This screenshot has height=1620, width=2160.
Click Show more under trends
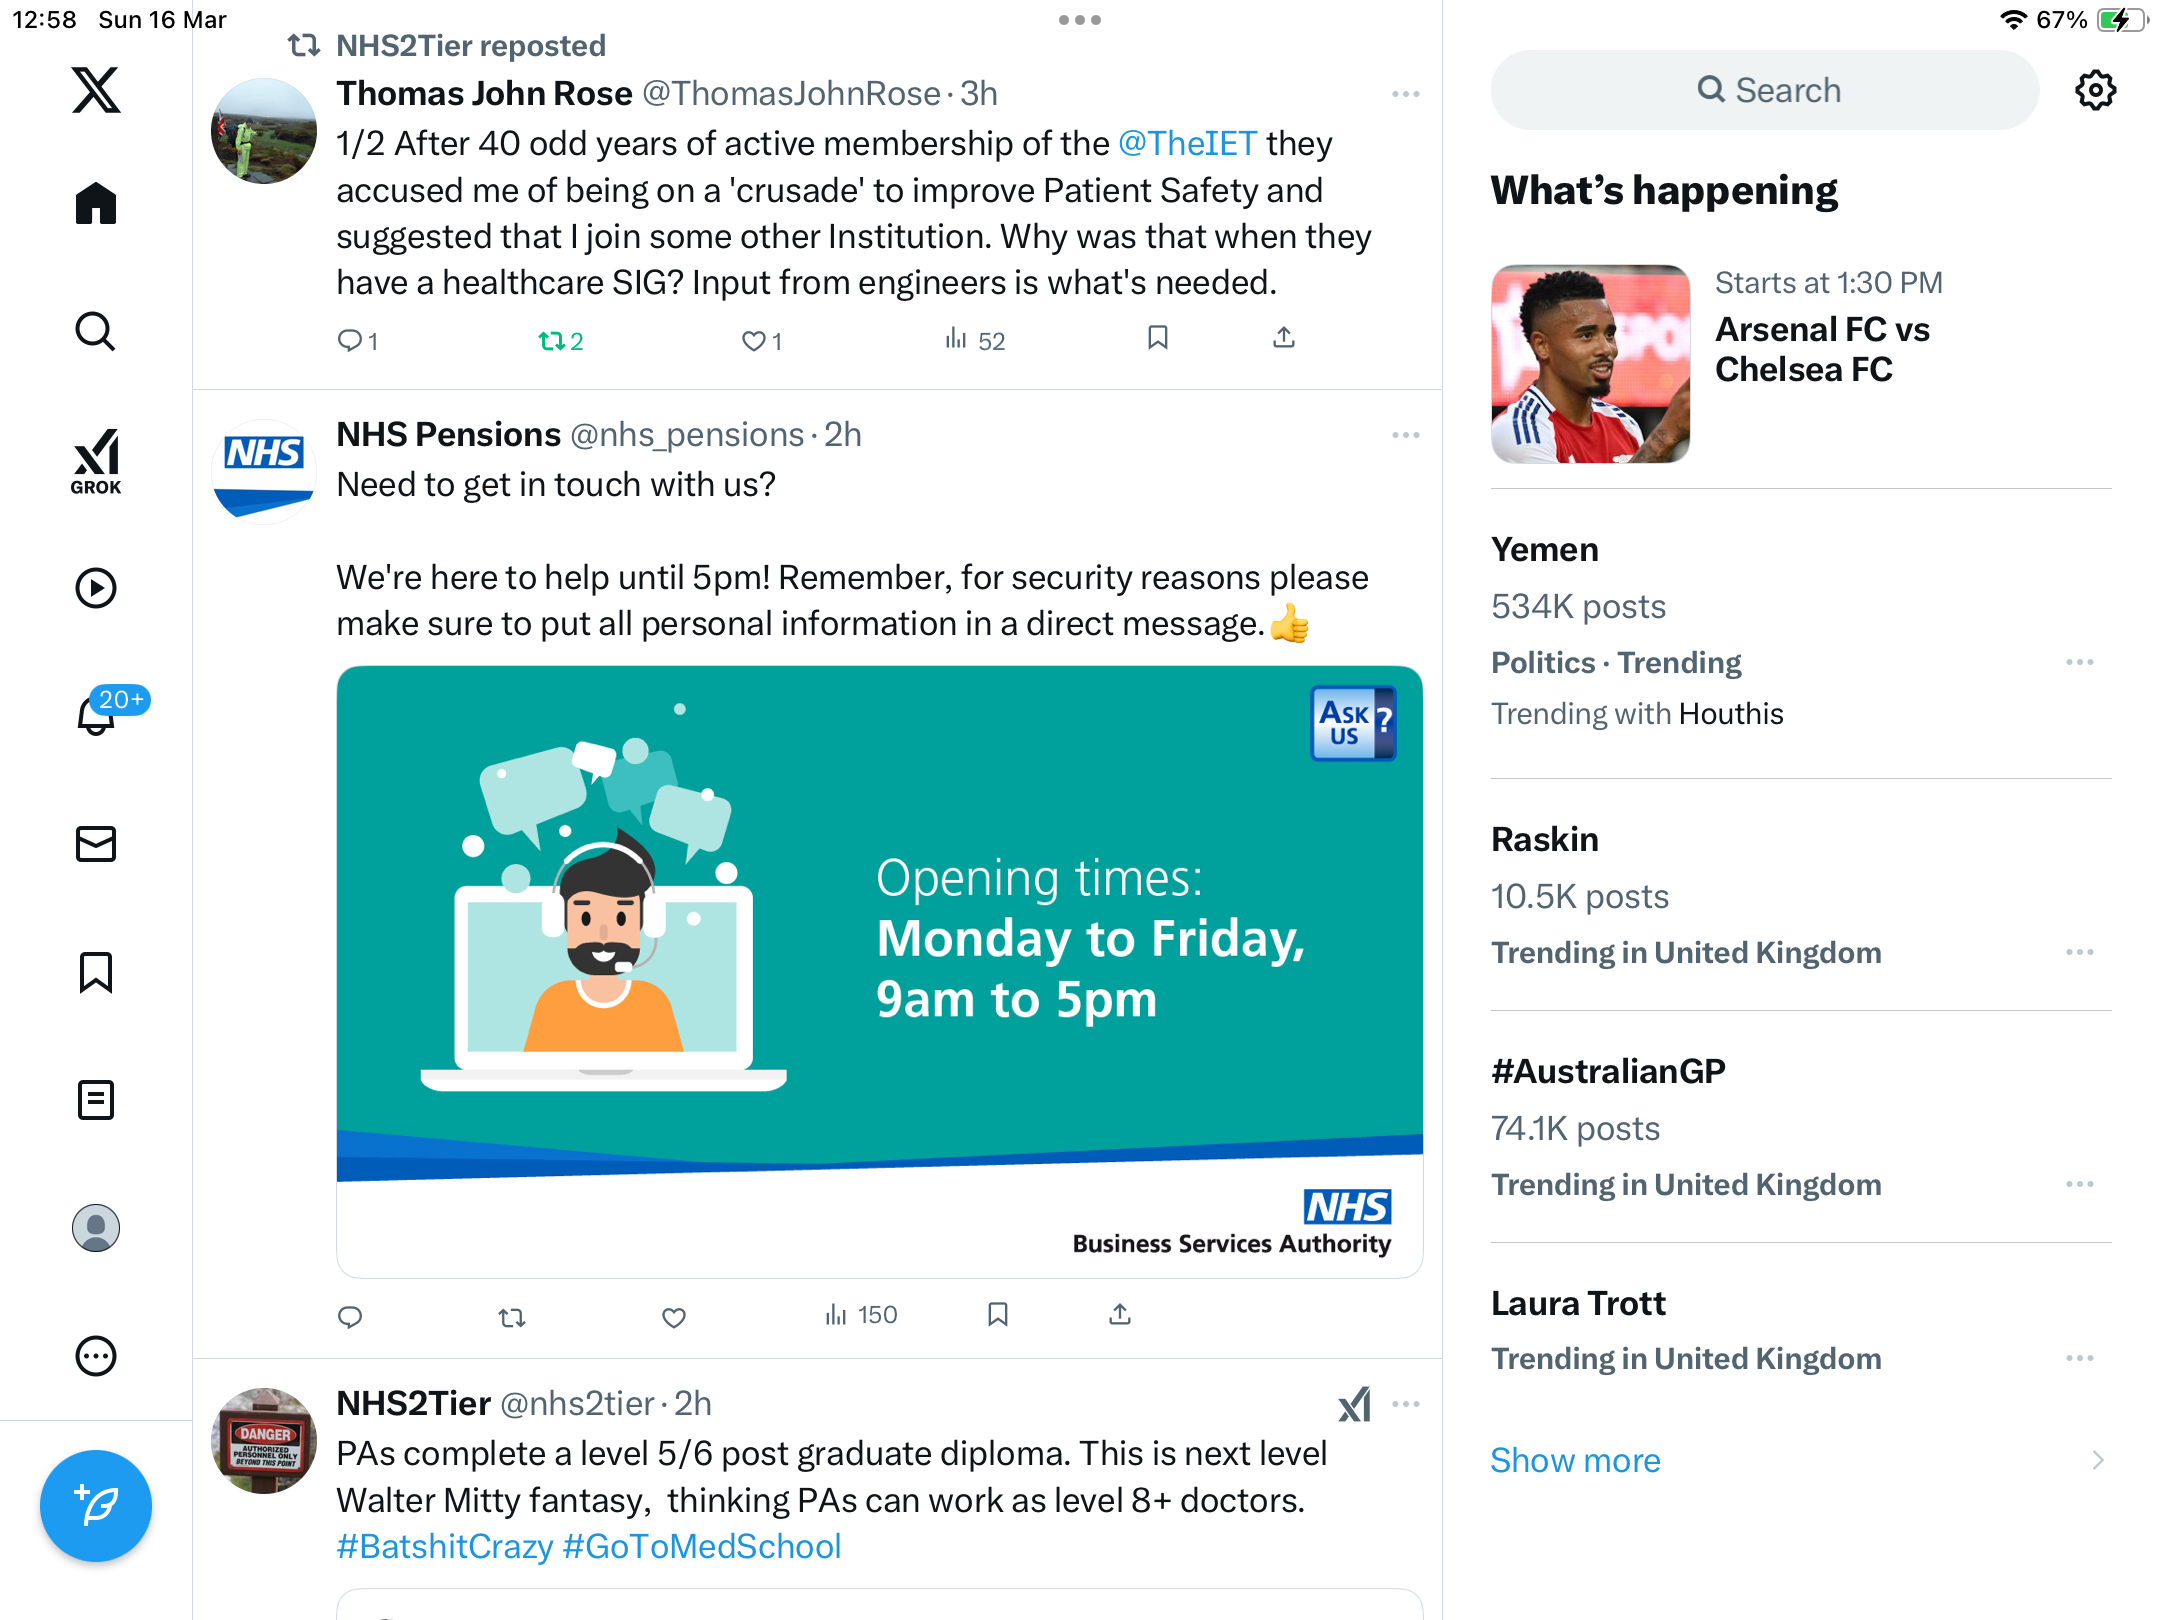[x=1575, y=1461]
